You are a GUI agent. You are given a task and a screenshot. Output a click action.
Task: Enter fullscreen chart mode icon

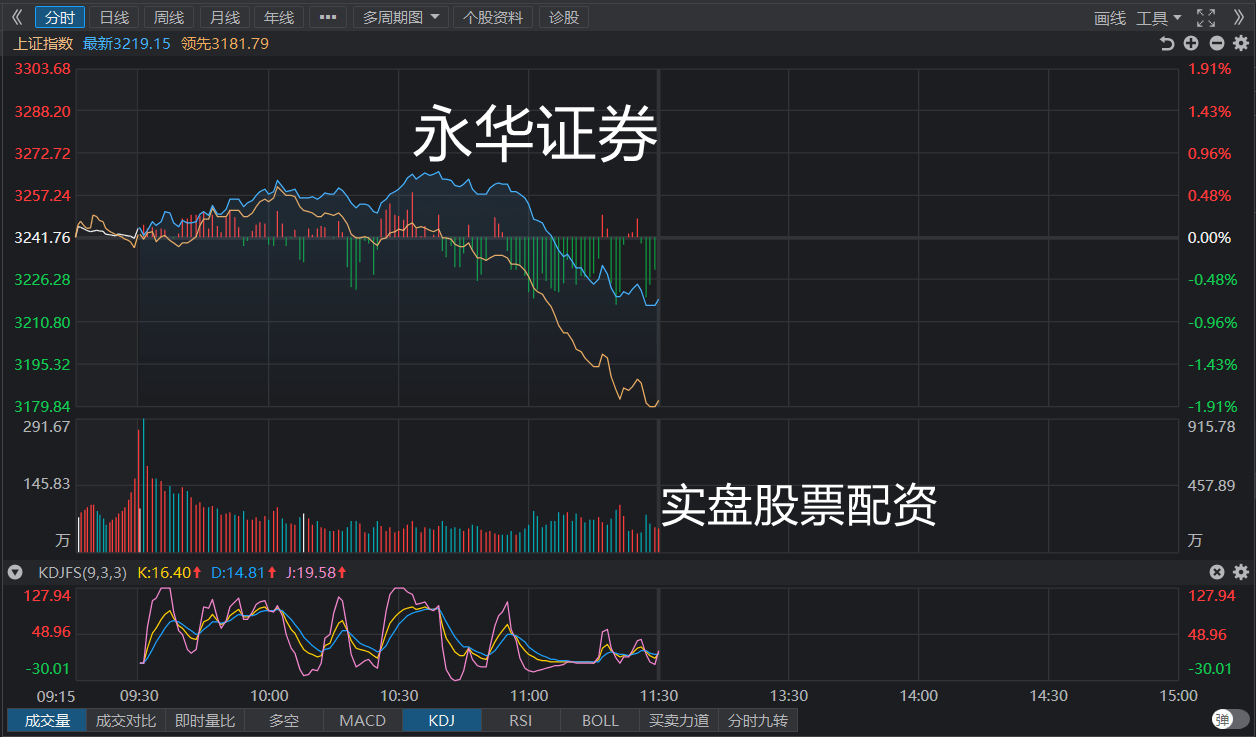coord(1206,17)
